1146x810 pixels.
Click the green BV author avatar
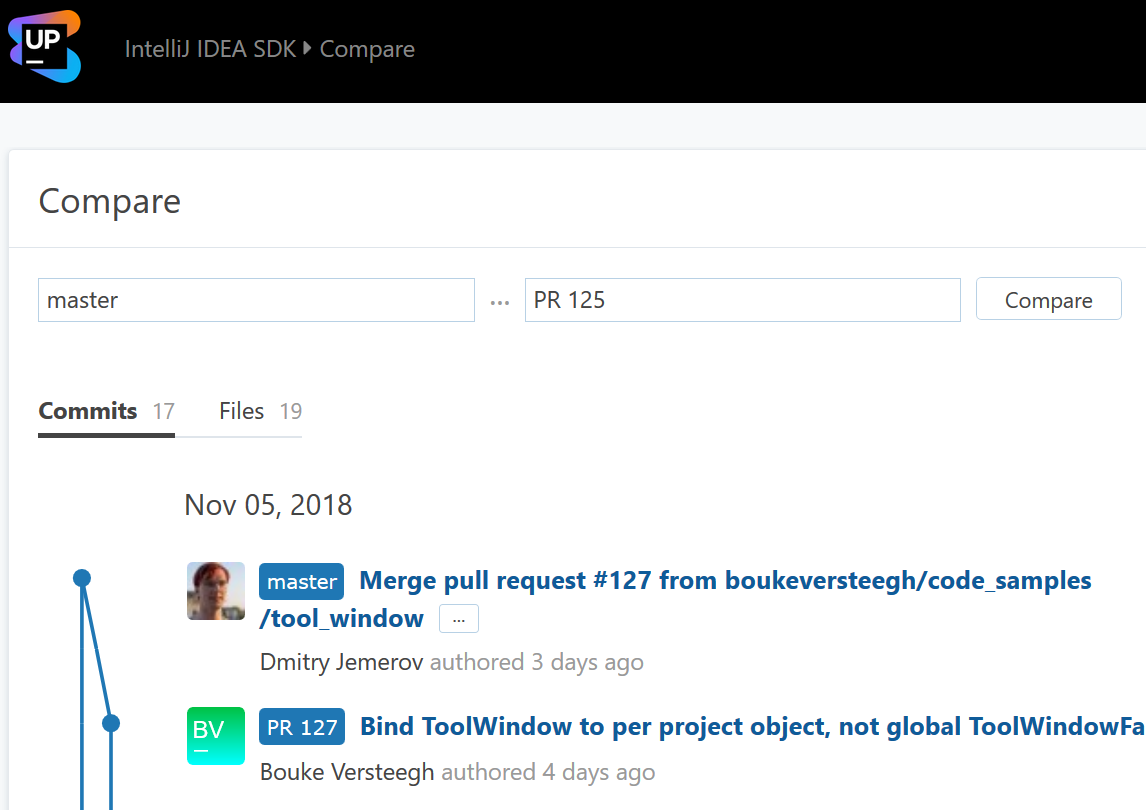[216, 736]
